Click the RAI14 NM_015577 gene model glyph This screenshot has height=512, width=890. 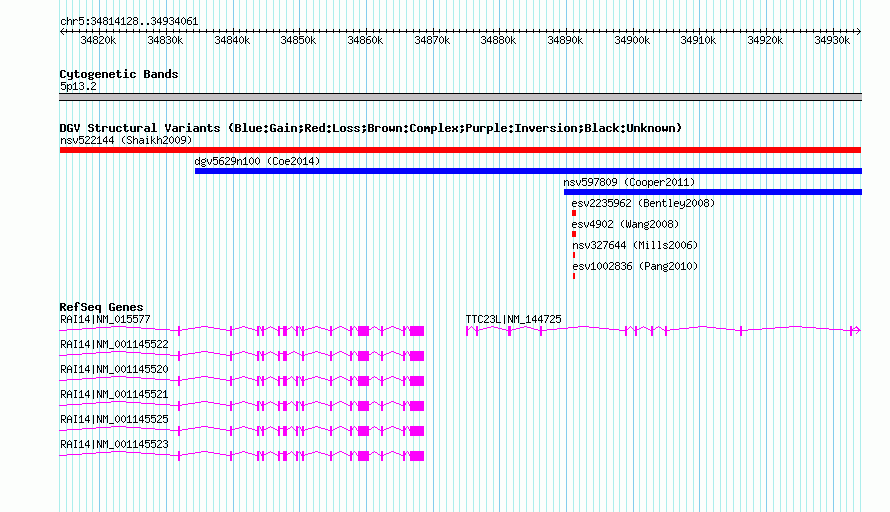[242, 331]
